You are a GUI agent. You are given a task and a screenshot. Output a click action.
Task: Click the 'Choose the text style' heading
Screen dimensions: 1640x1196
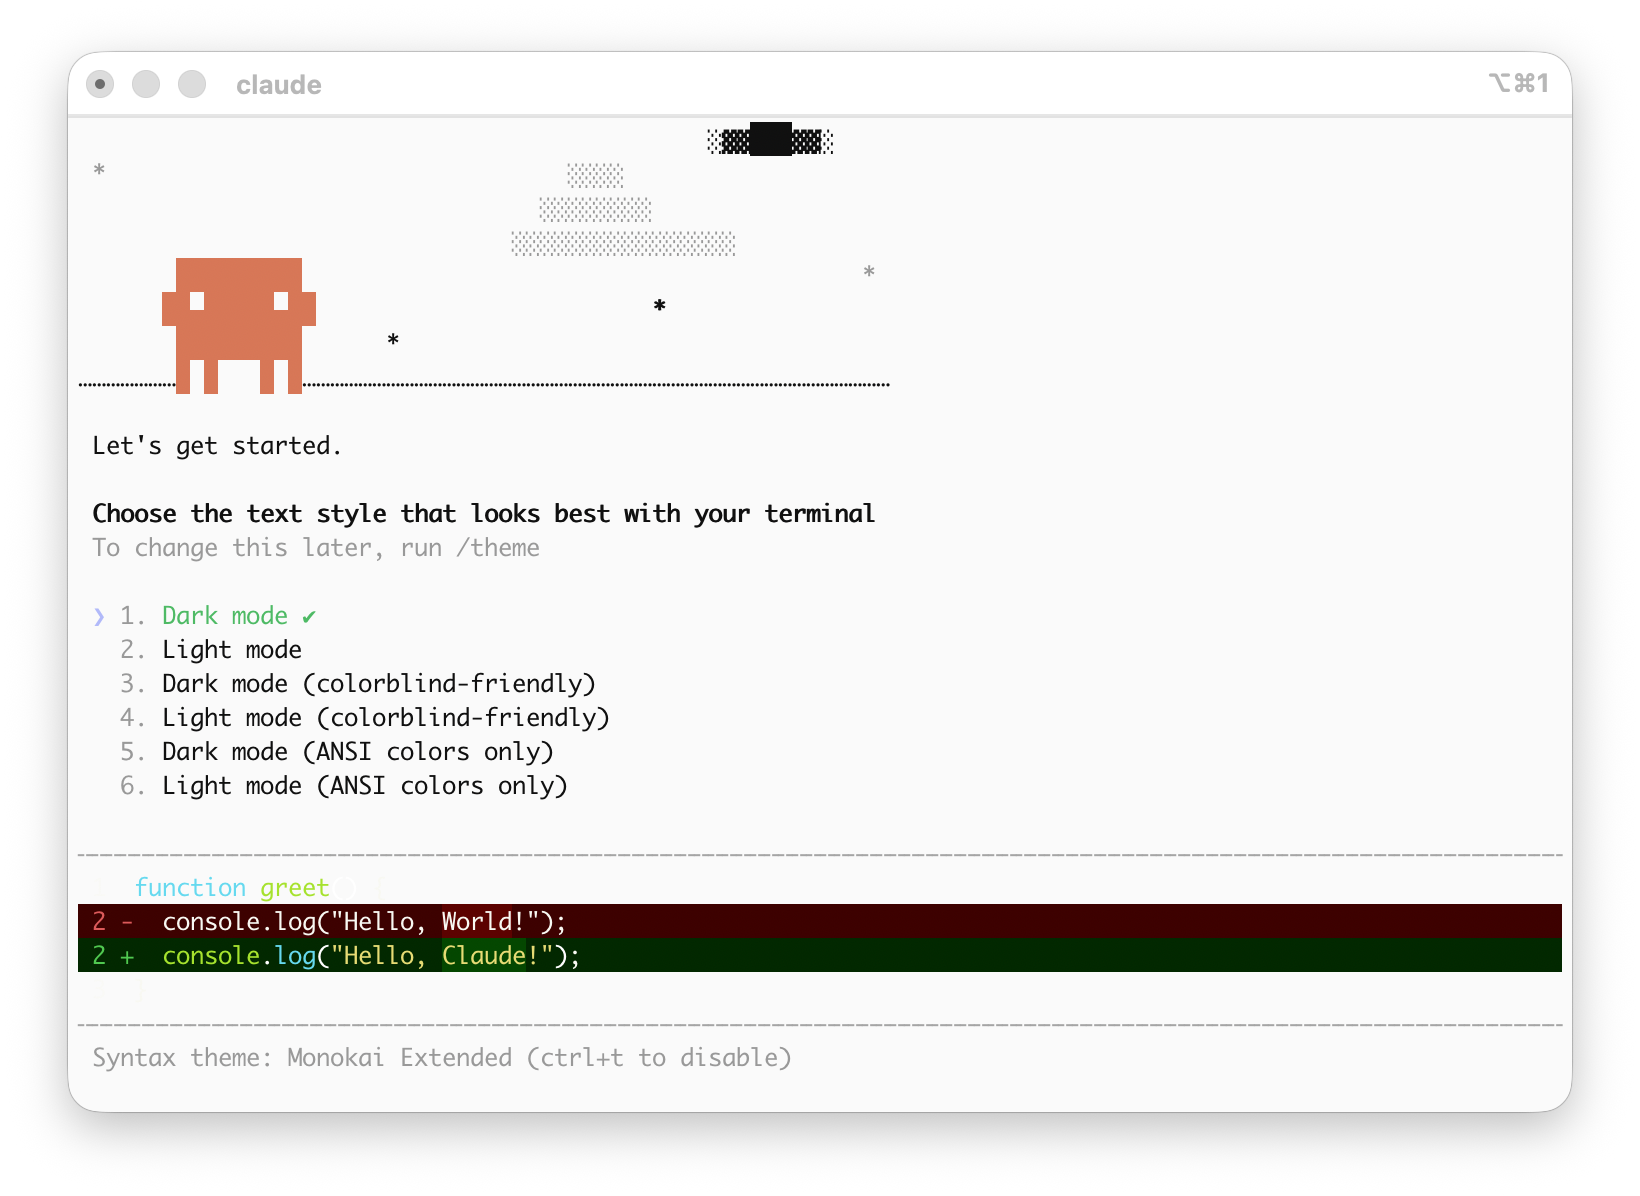(484, 514)
